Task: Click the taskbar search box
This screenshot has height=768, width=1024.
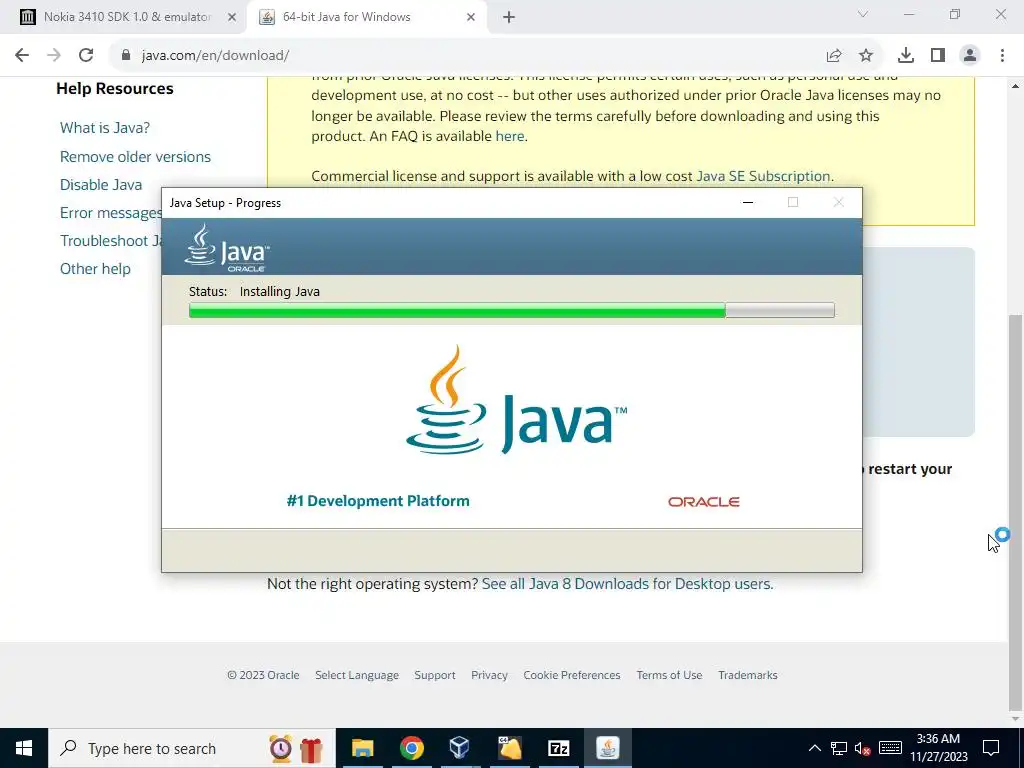Action: (191, 748)
